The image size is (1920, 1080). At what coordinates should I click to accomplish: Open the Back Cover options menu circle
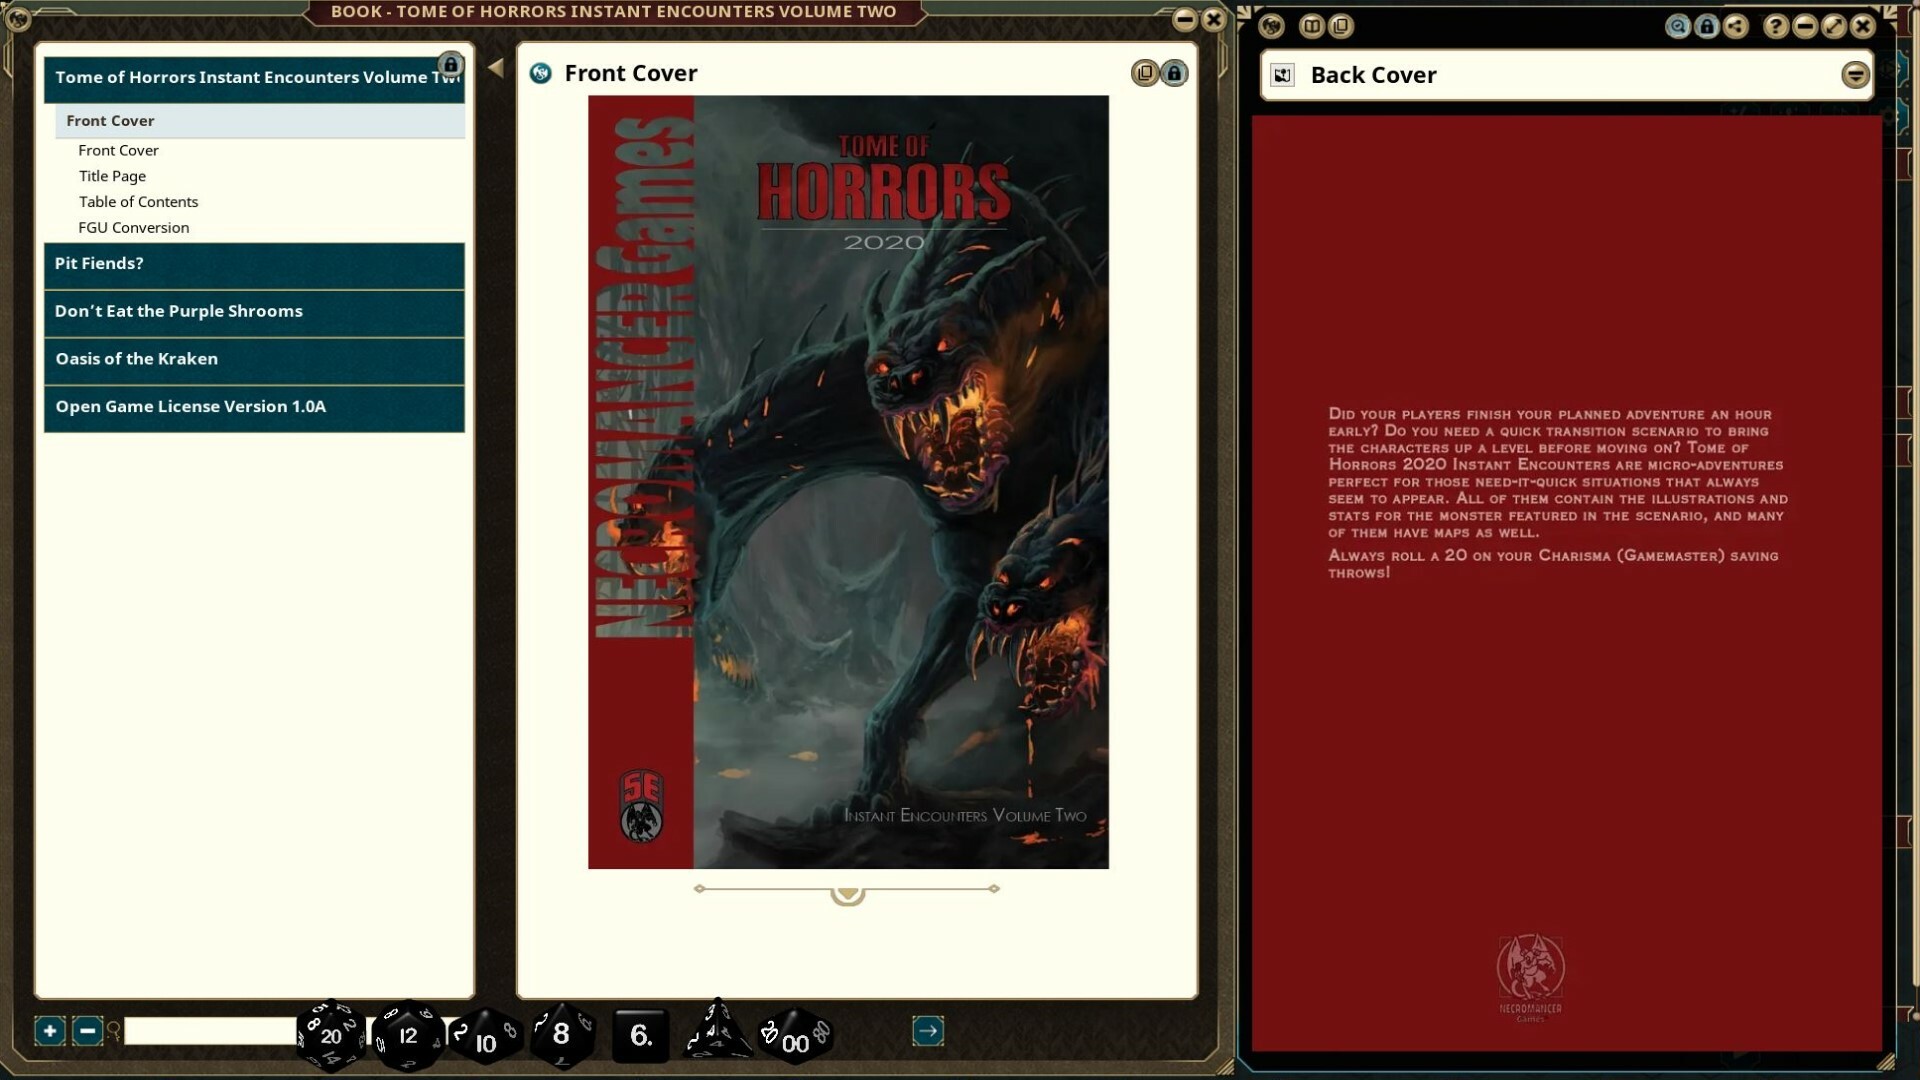pyautogui.click(x=1857, y=74)
